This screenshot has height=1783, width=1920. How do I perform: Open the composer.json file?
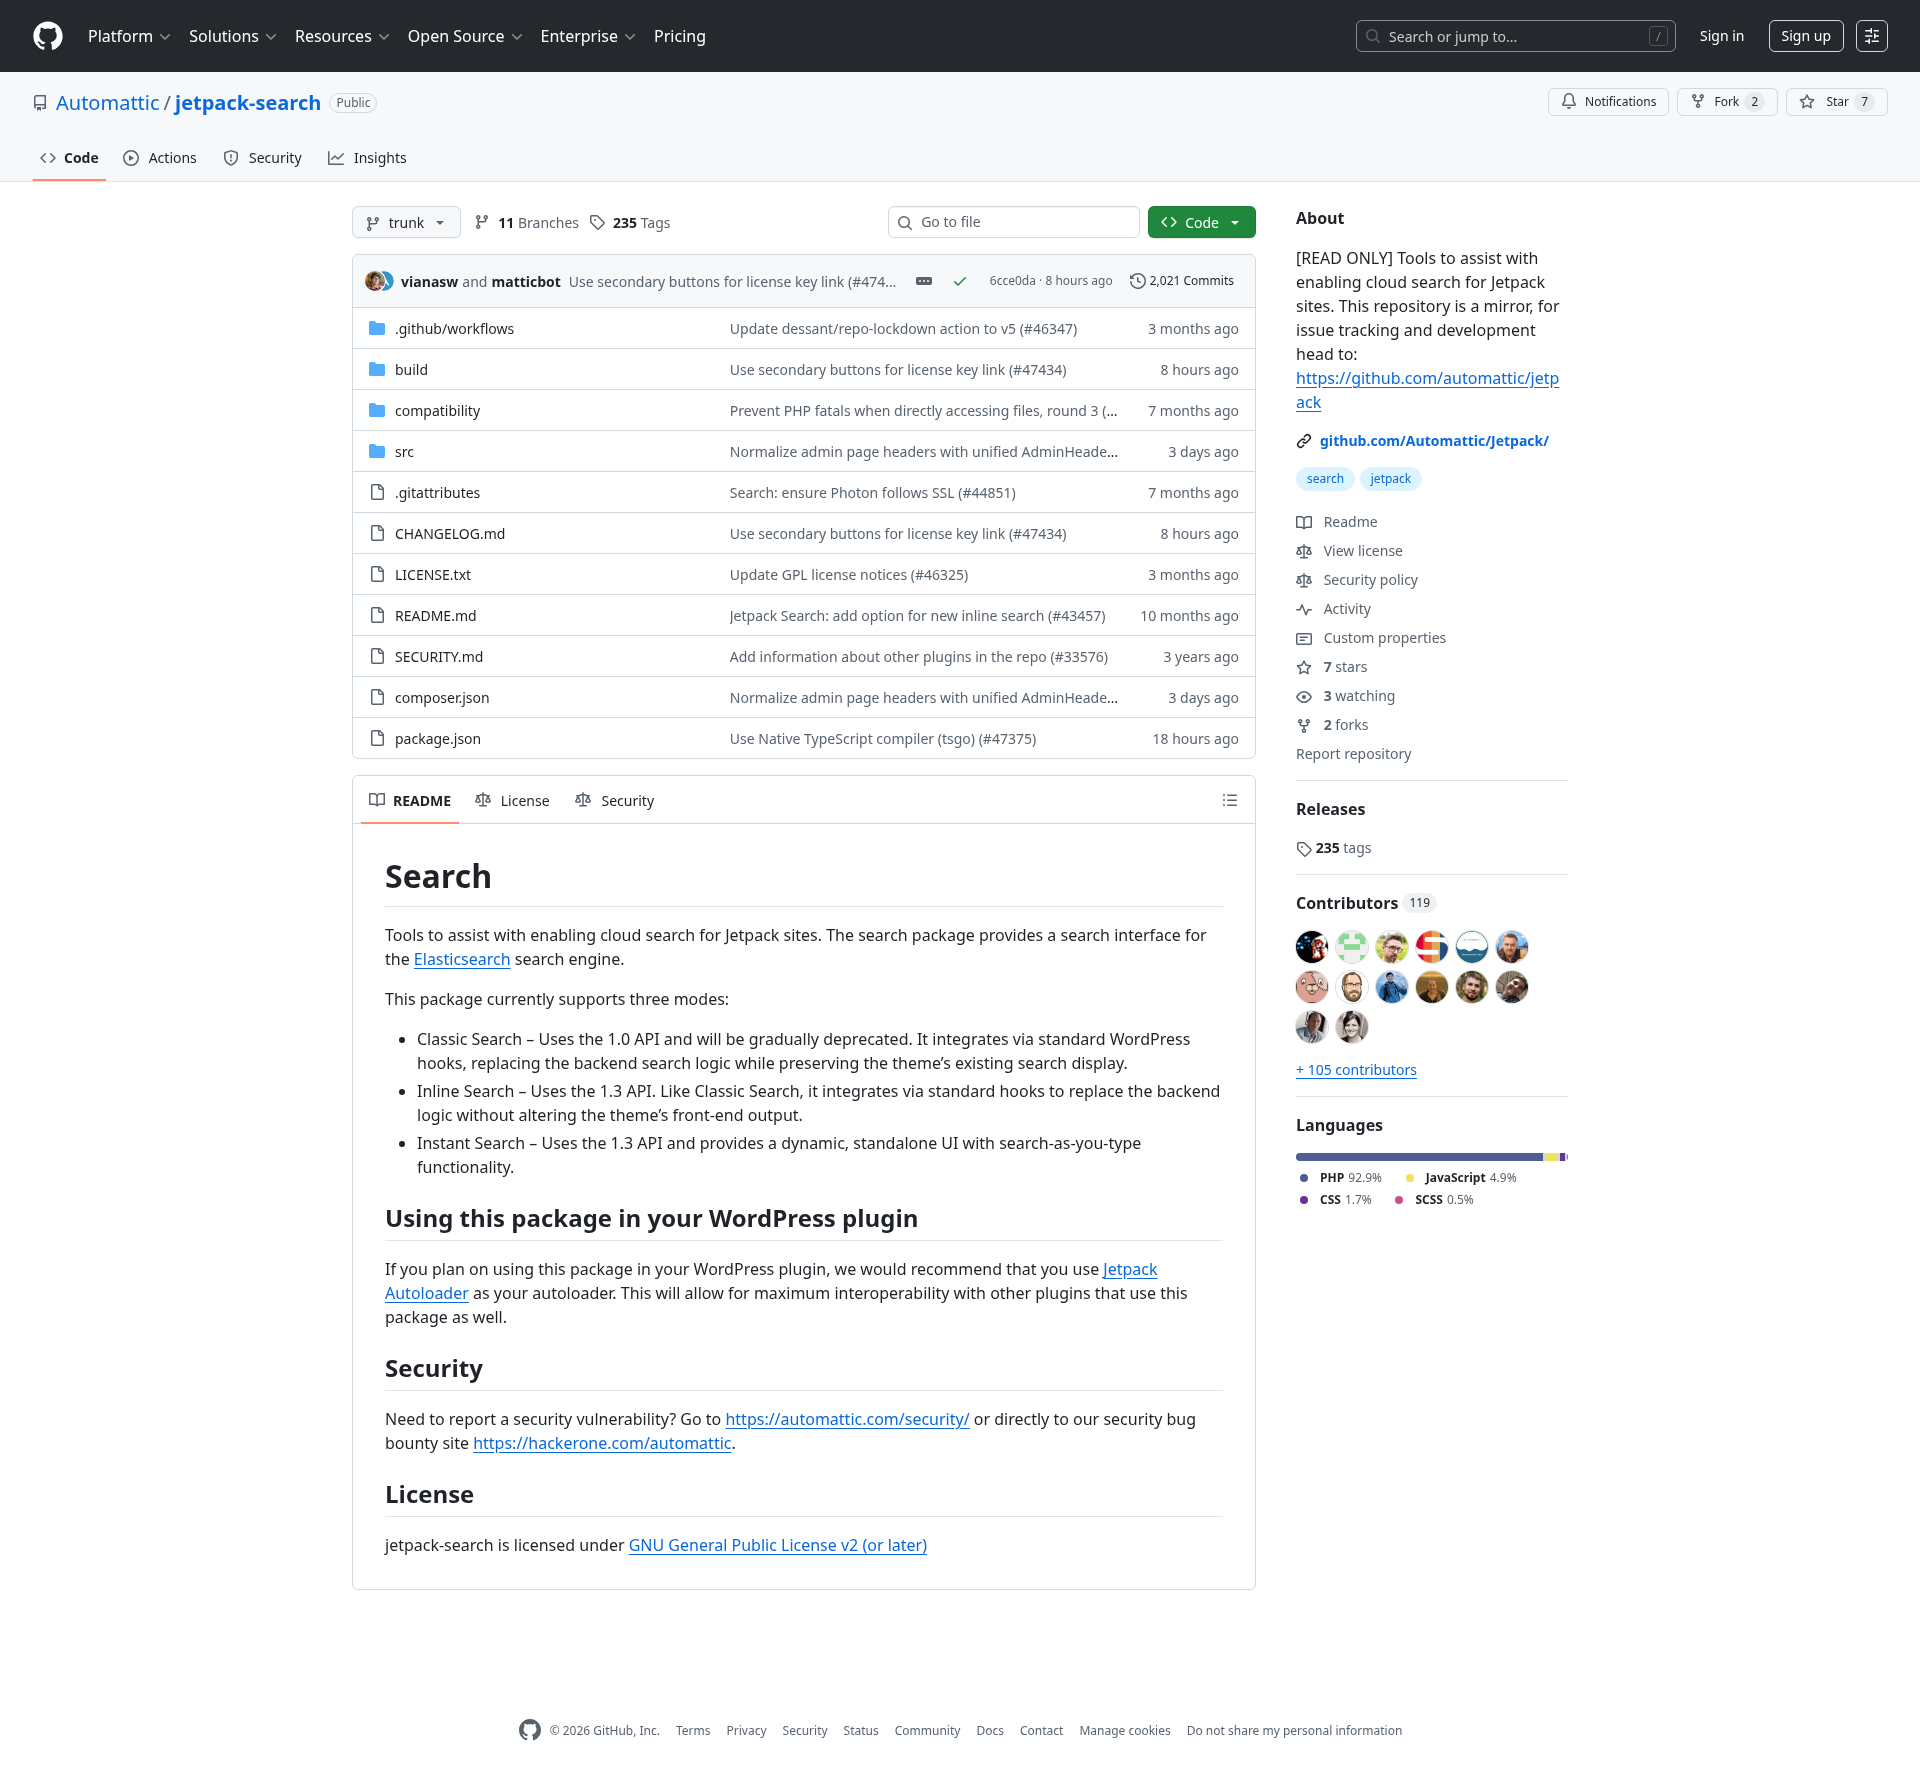click(x=442, y=697)
